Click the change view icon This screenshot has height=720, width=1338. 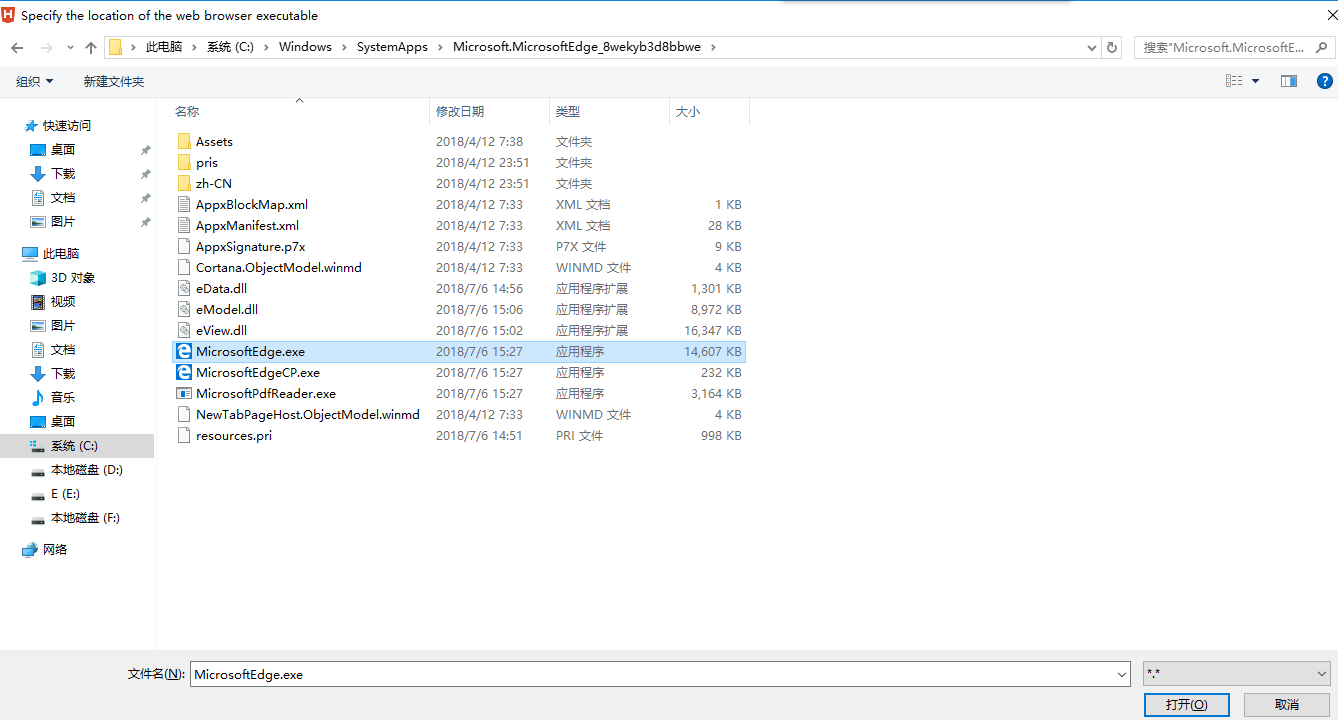(1235, 81)
